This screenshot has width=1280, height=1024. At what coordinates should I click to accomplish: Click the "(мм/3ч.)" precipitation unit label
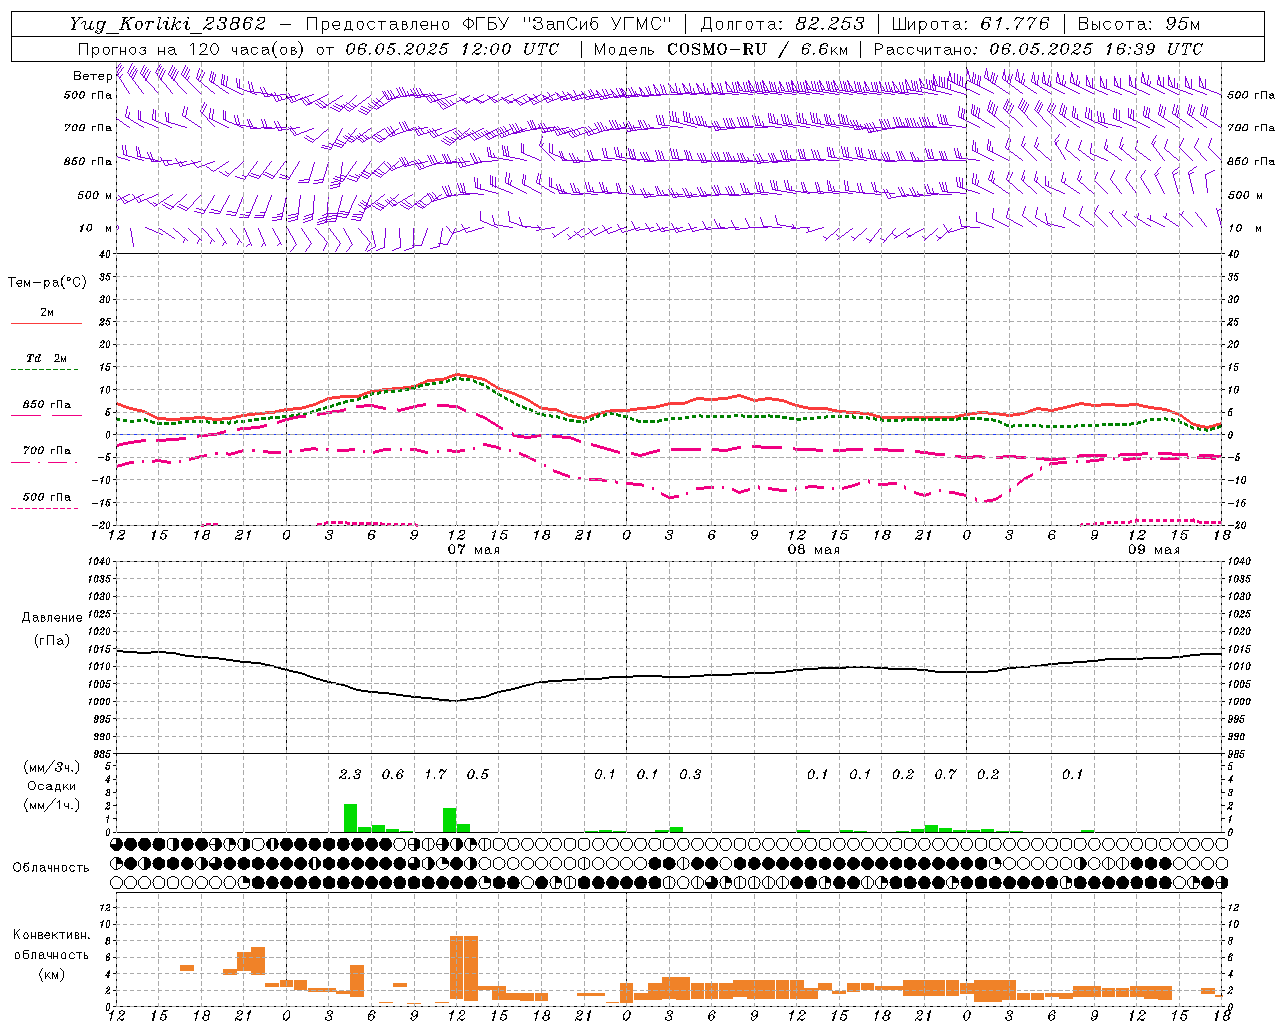pos(52,767)
